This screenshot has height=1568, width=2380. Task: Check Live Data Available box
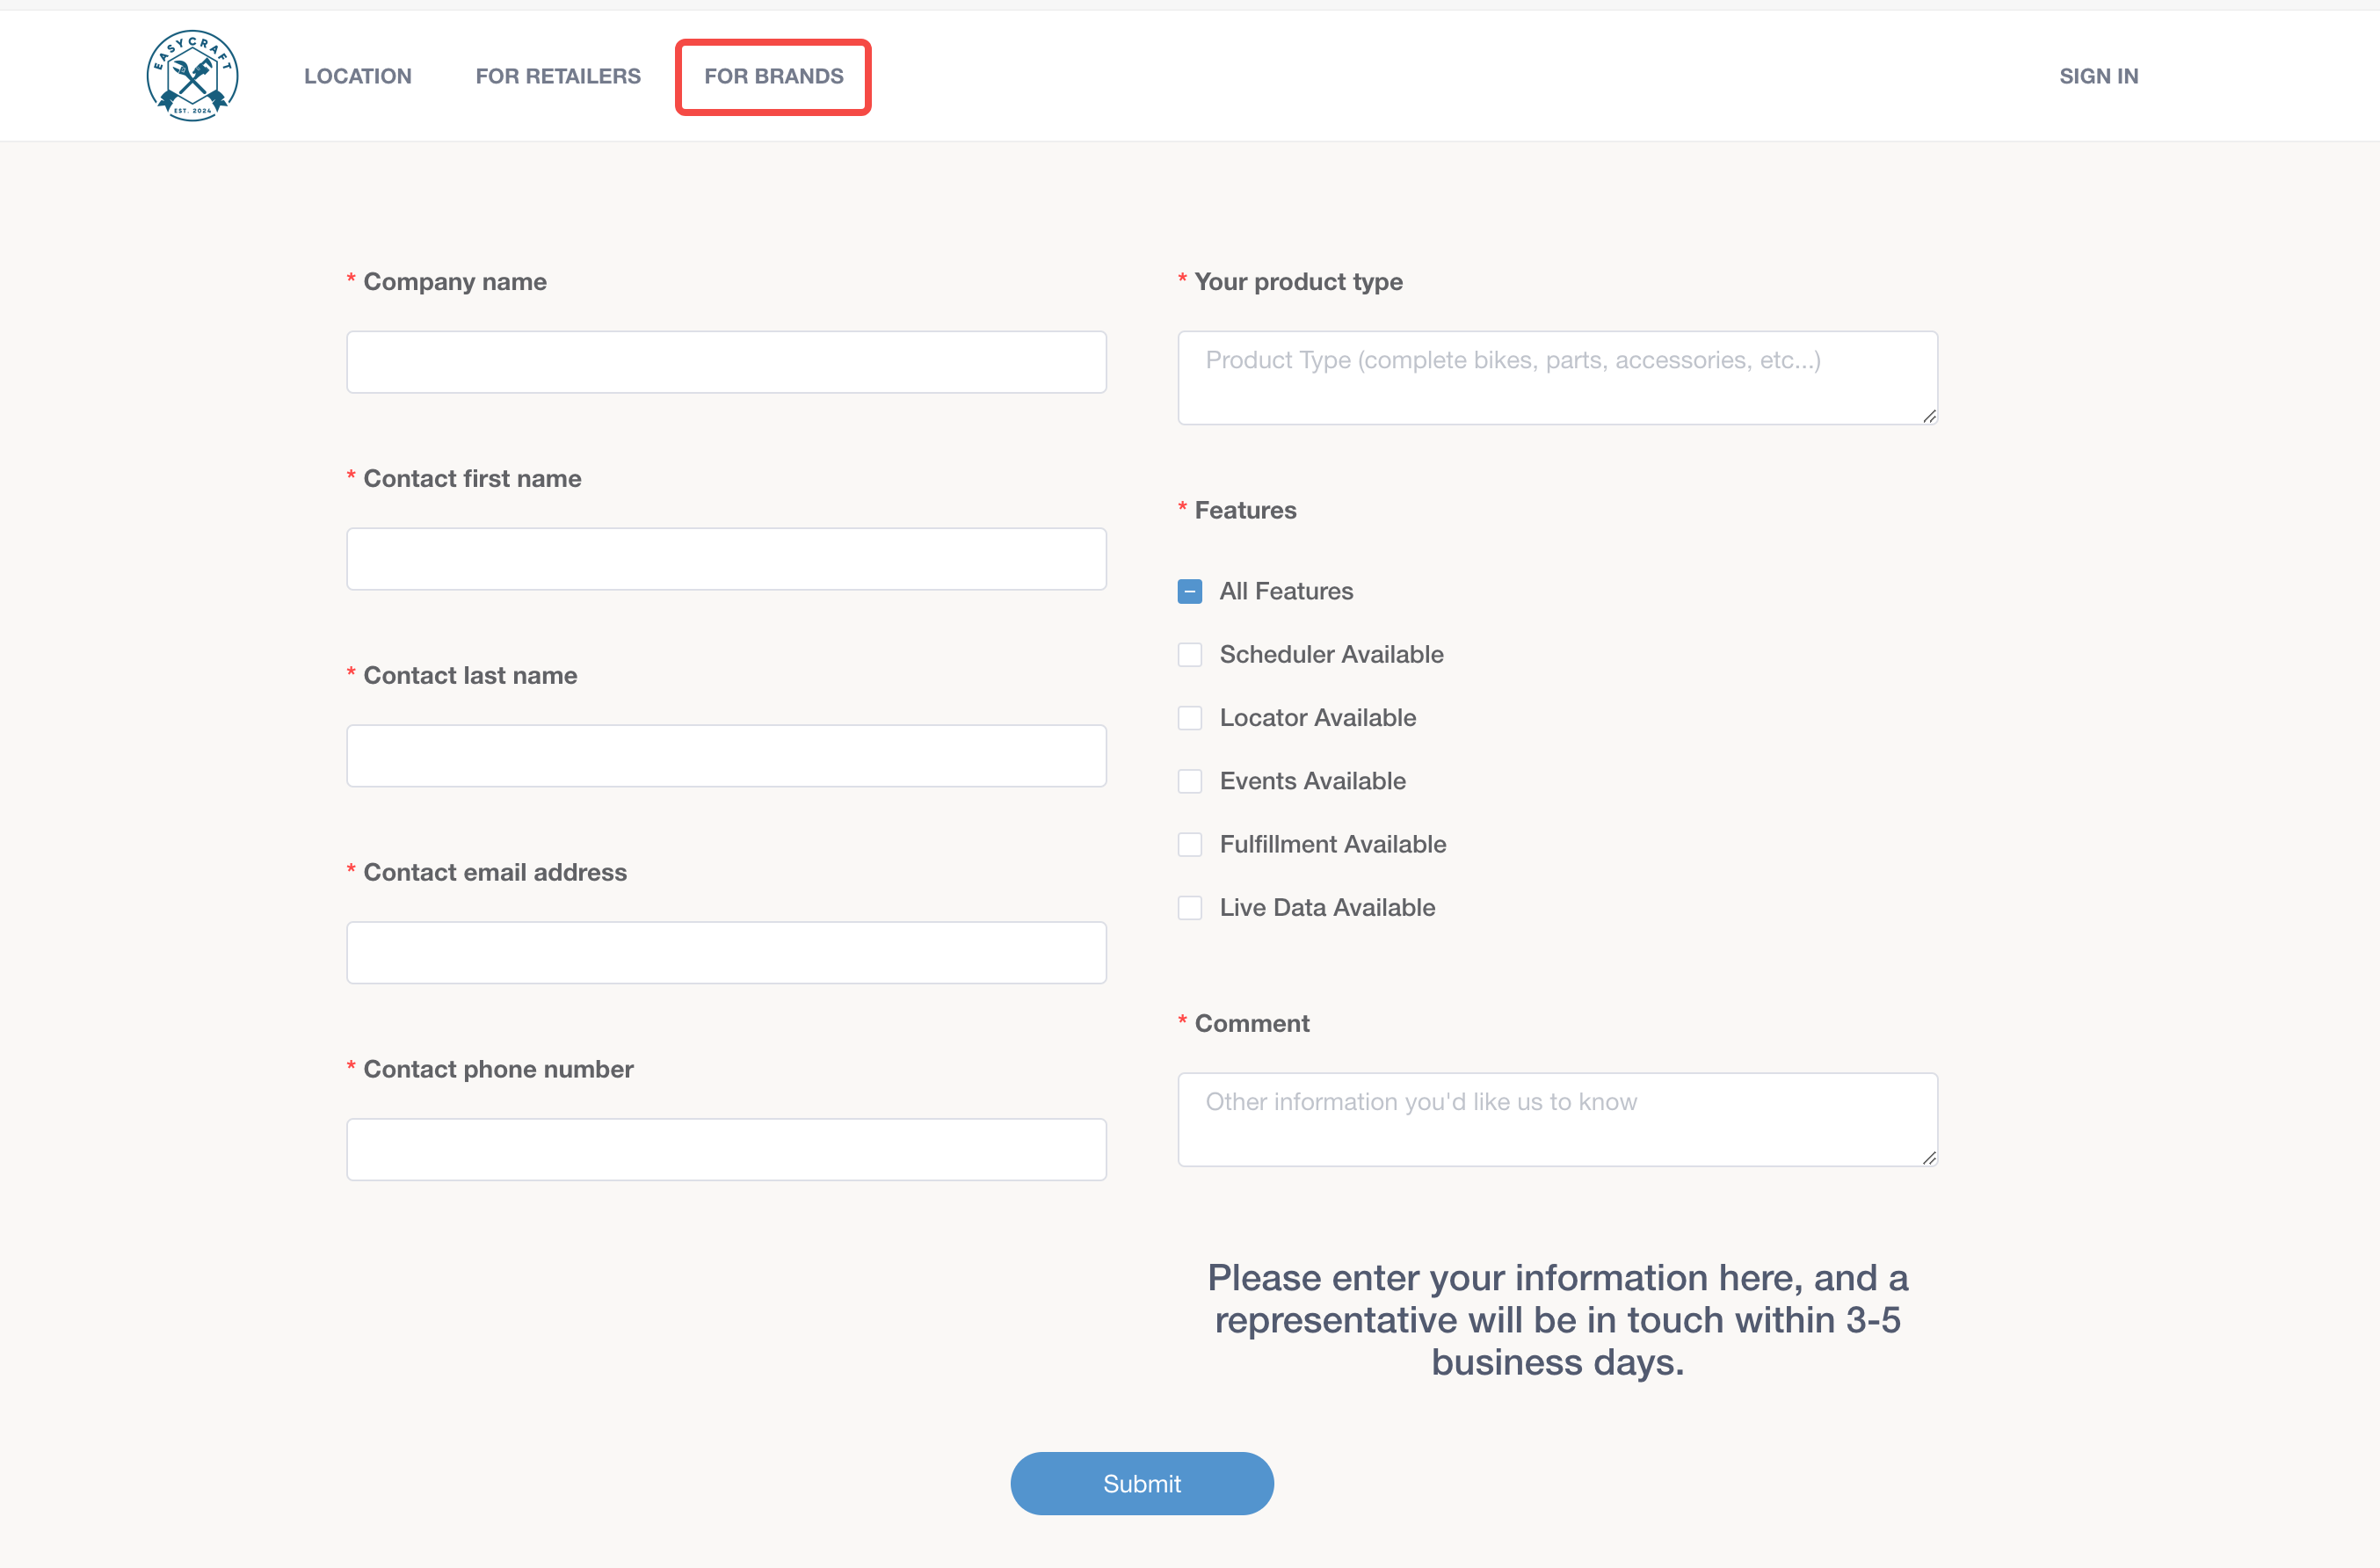click(1190, 908)
